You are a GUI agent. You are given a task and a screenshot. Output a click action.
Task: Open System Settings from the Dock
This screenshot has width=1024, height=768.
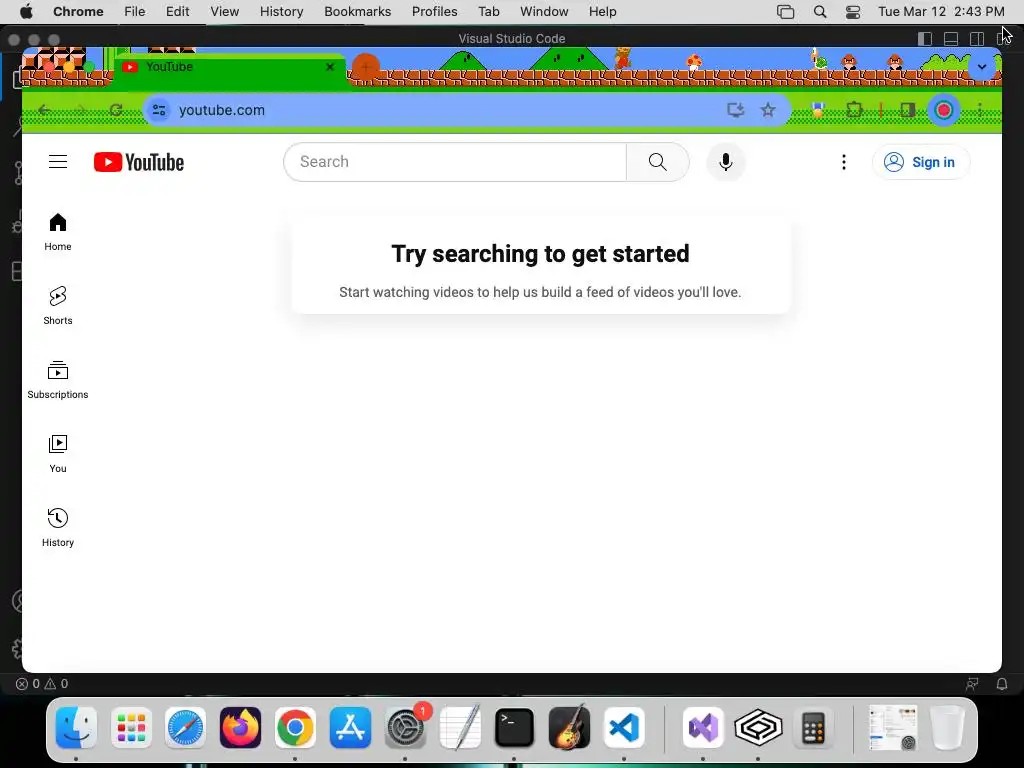pyautogui.click(x=405, y=728)
